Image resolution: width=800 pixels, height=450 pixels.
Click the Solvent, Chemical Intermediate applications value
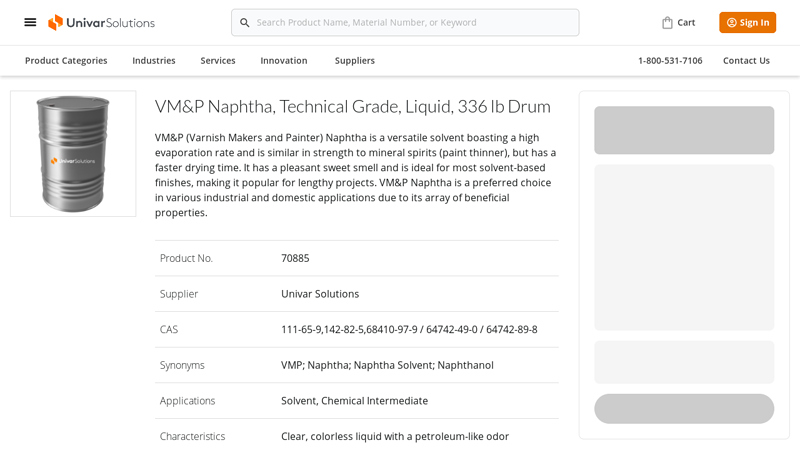point(355,401)
